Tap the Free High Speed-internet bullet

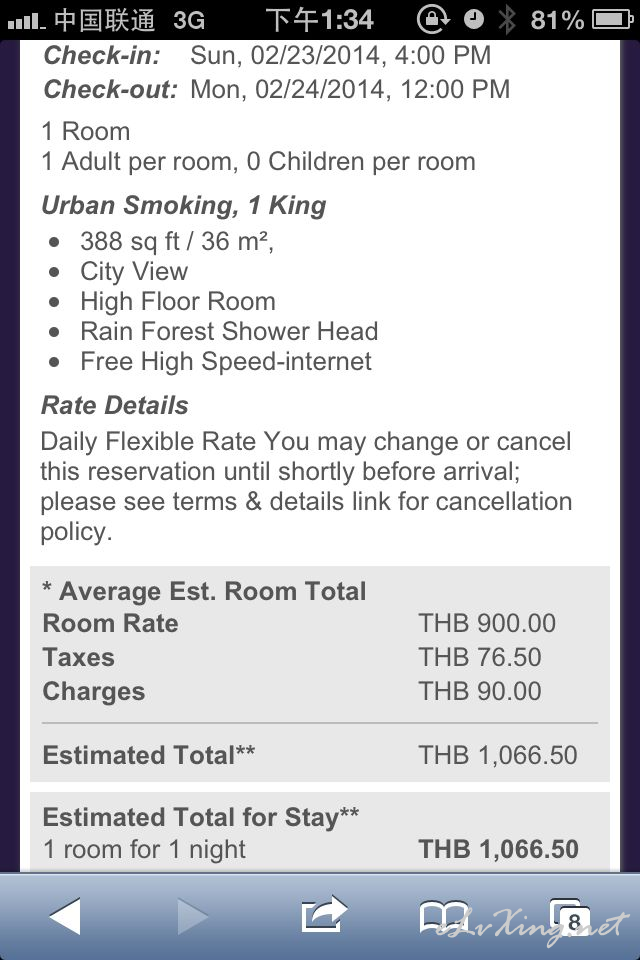pyautogui.click(x=211, y=361)
